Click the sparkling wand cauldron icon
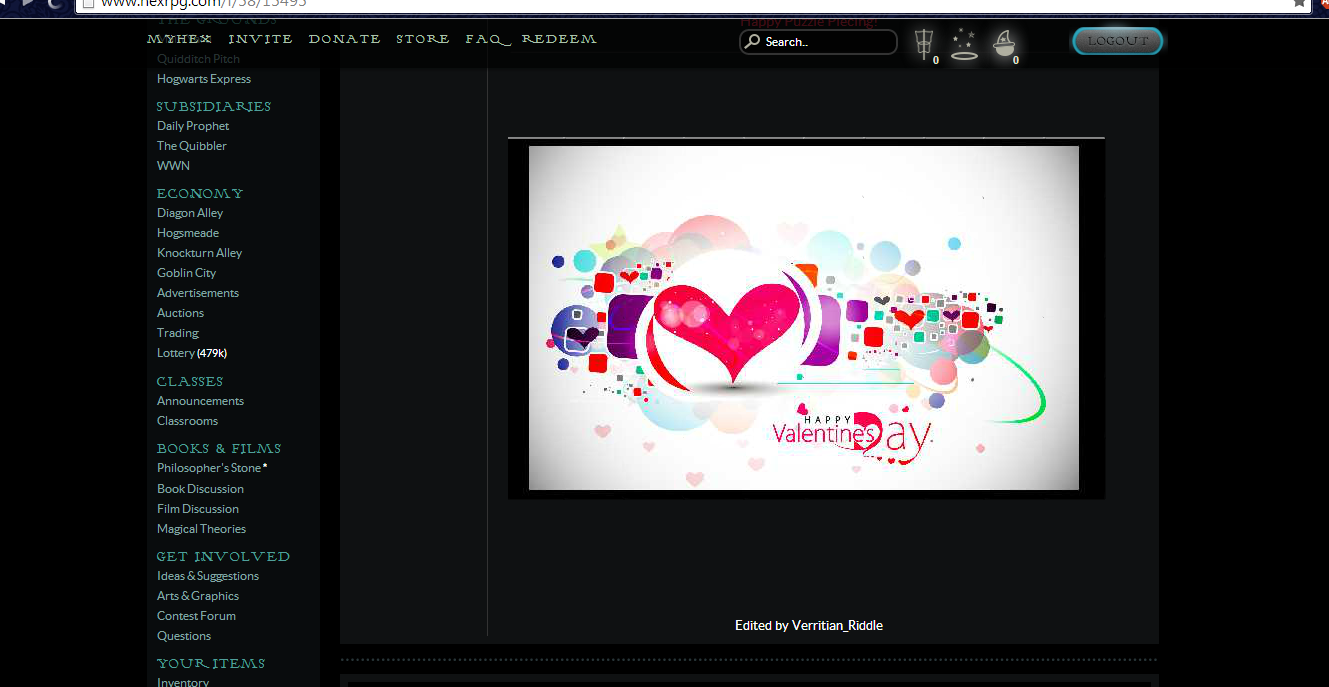 pyautogui.click(x=964, y=45)
